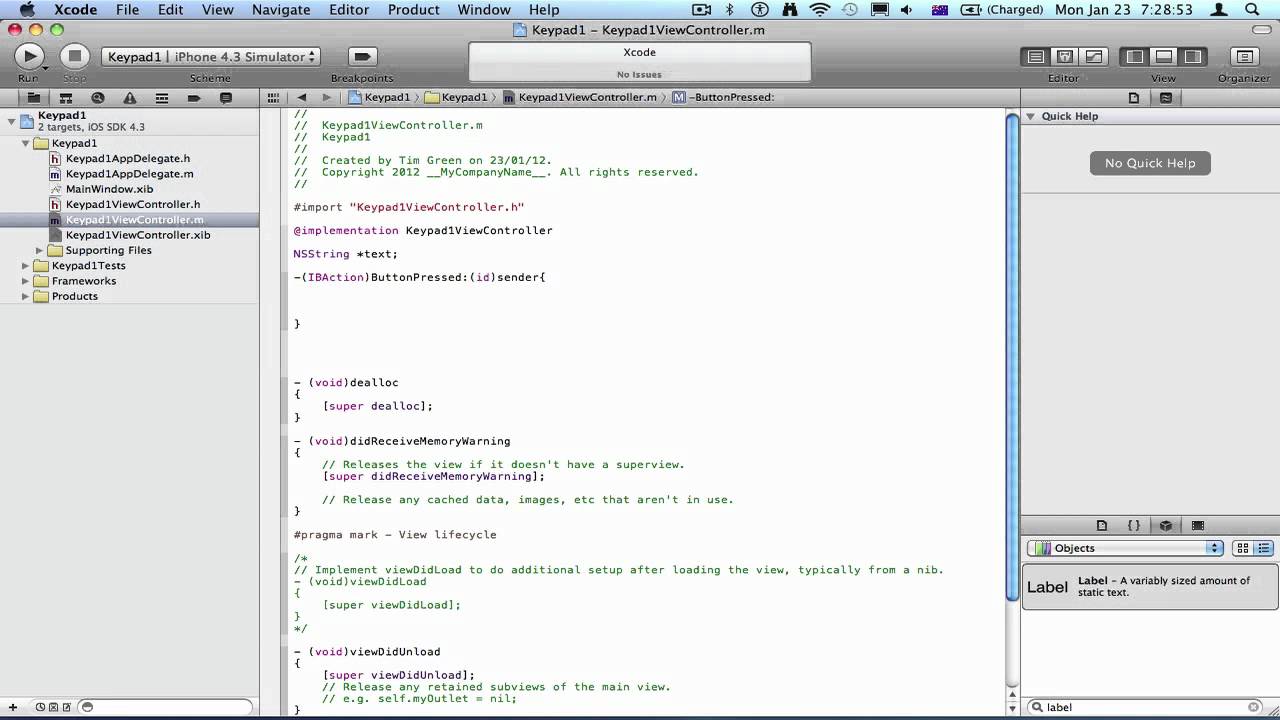Viewport: 1280px width, 720px height.
Task: Show the Log navigator
Action: tap(226, 98)
